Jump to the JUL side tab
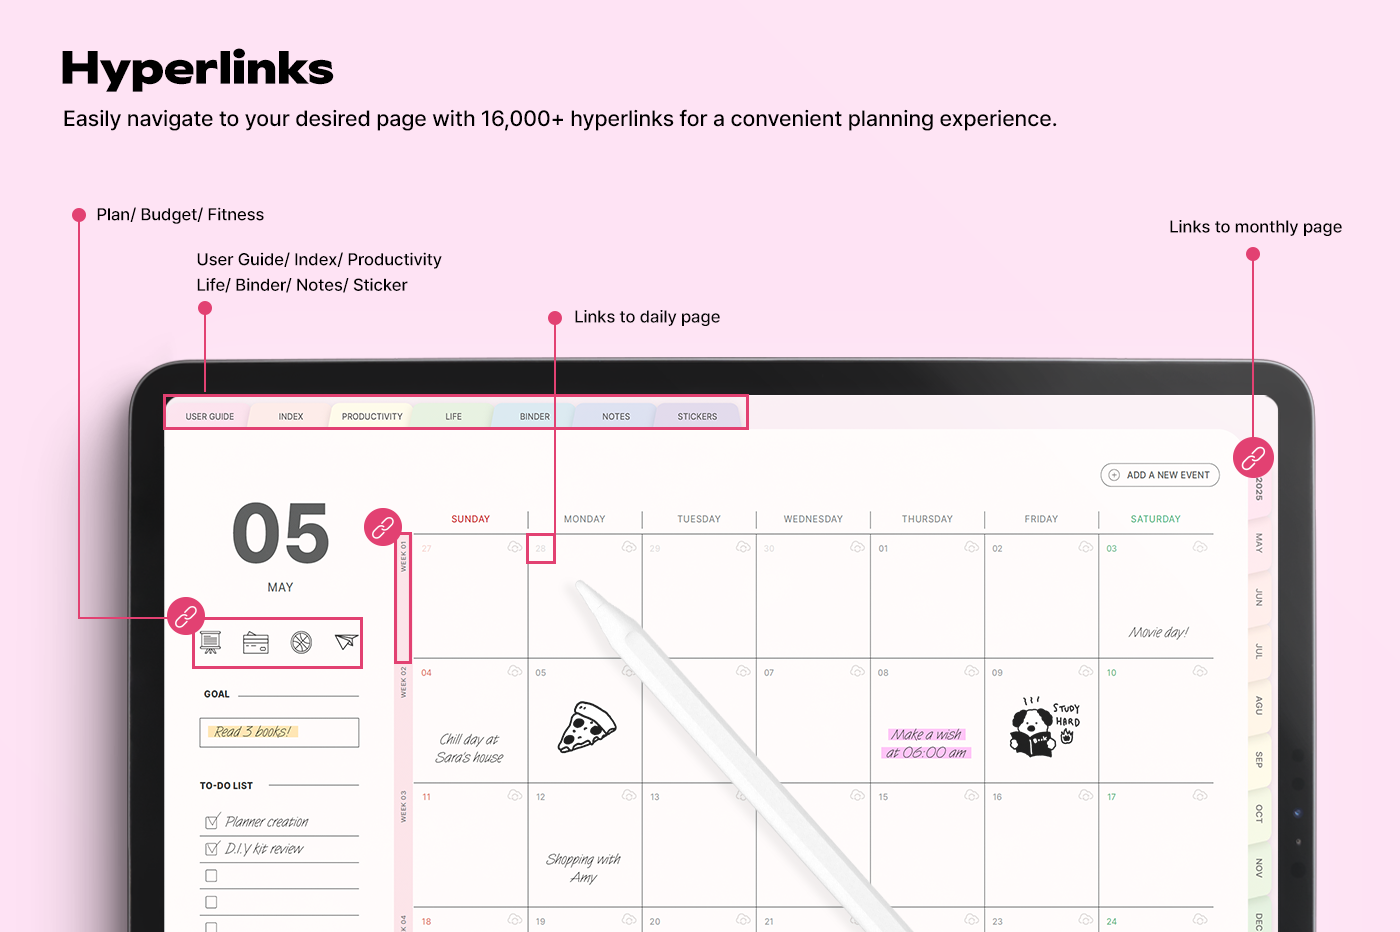Screen dimensions: 1400x932 (1259, 651)
